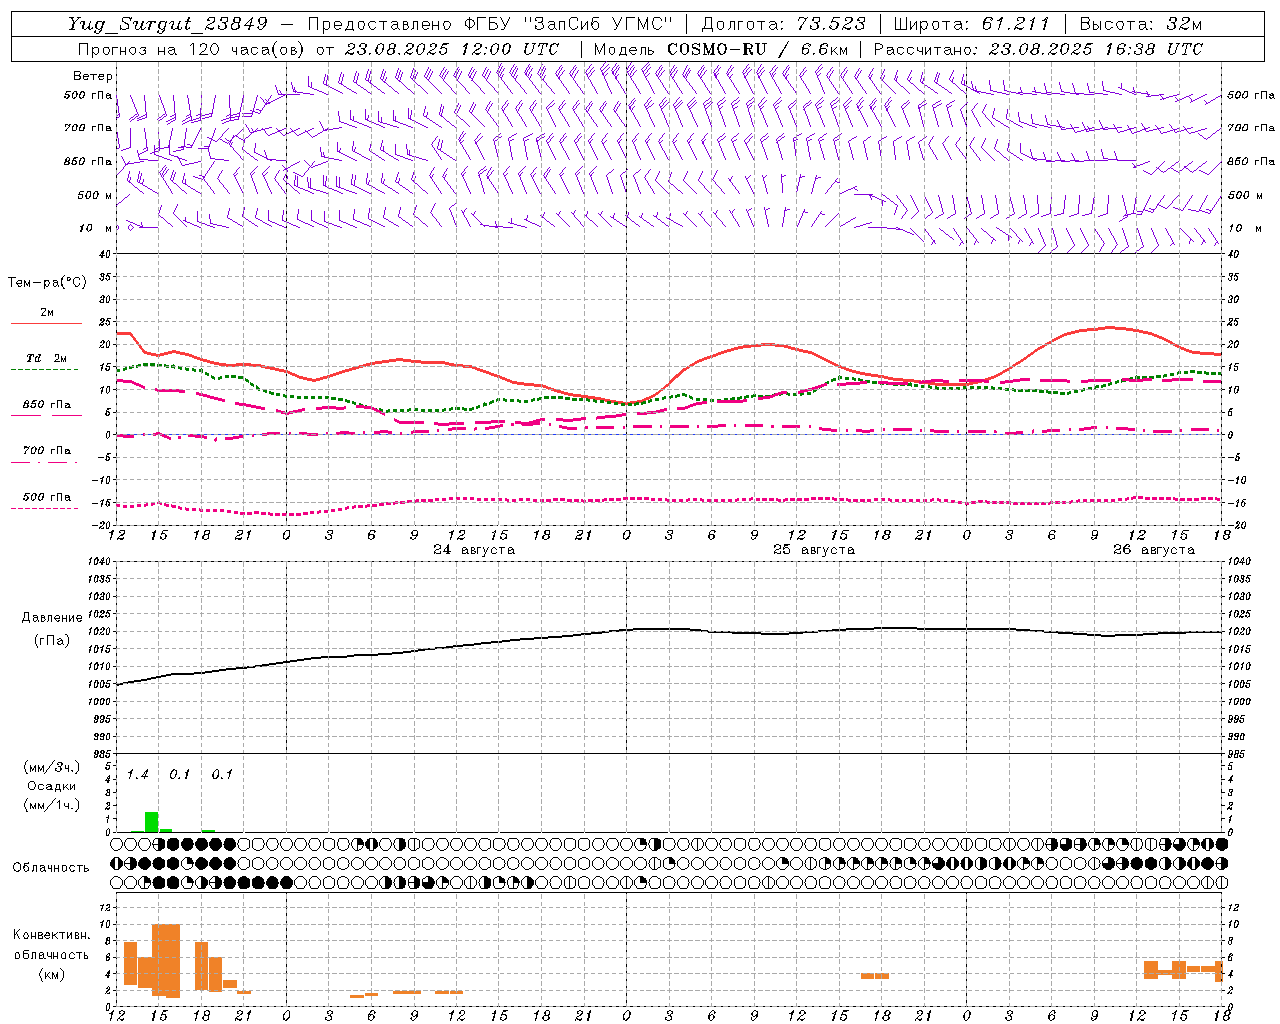Click the 500 м wind level label on left axis

pos(95,195)
